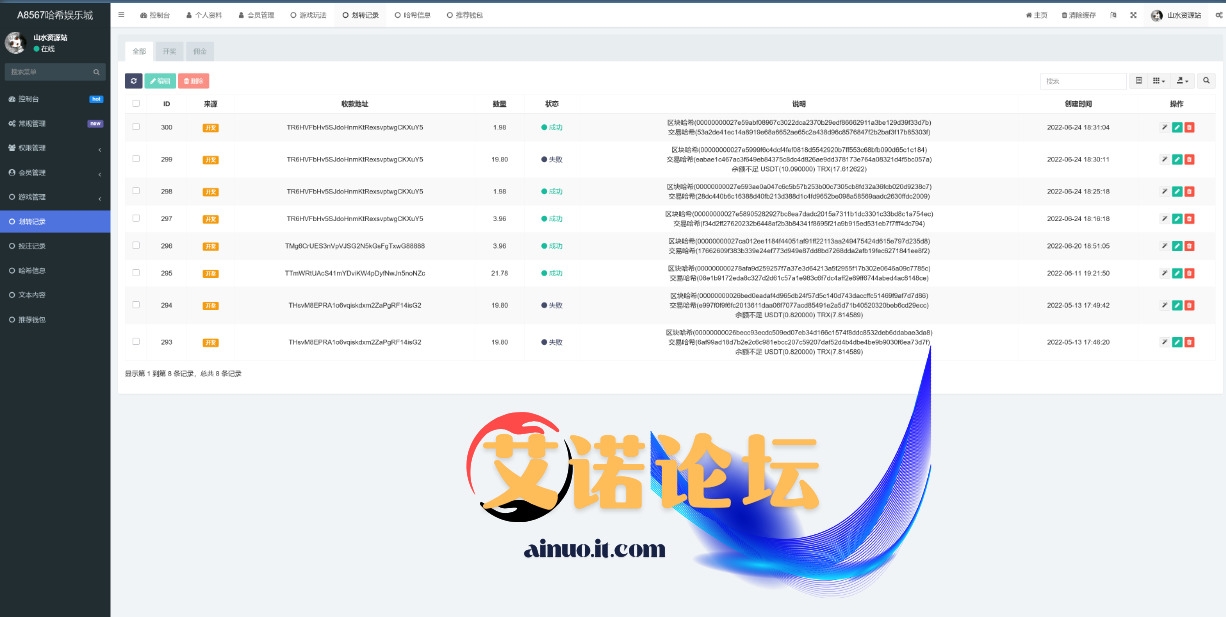Click the green pencil icon for row 297
The height and width of the screenshot is (617, 1226).
[x=1177, y=218]
